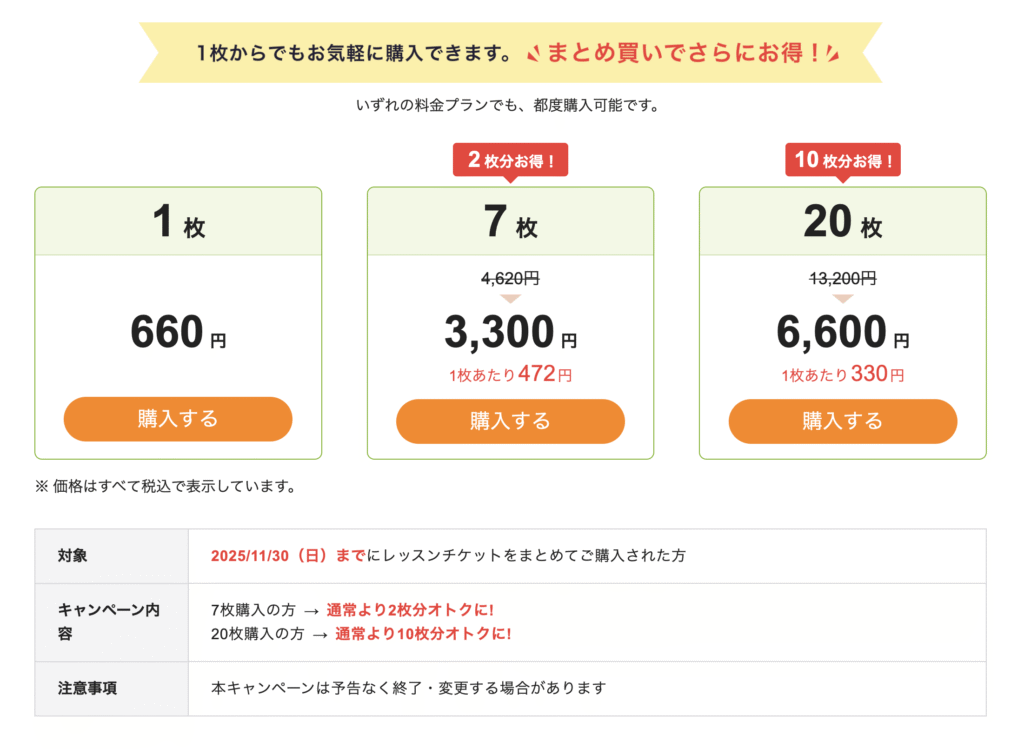Click the struck-through 4,620円 price

(510, 279)
